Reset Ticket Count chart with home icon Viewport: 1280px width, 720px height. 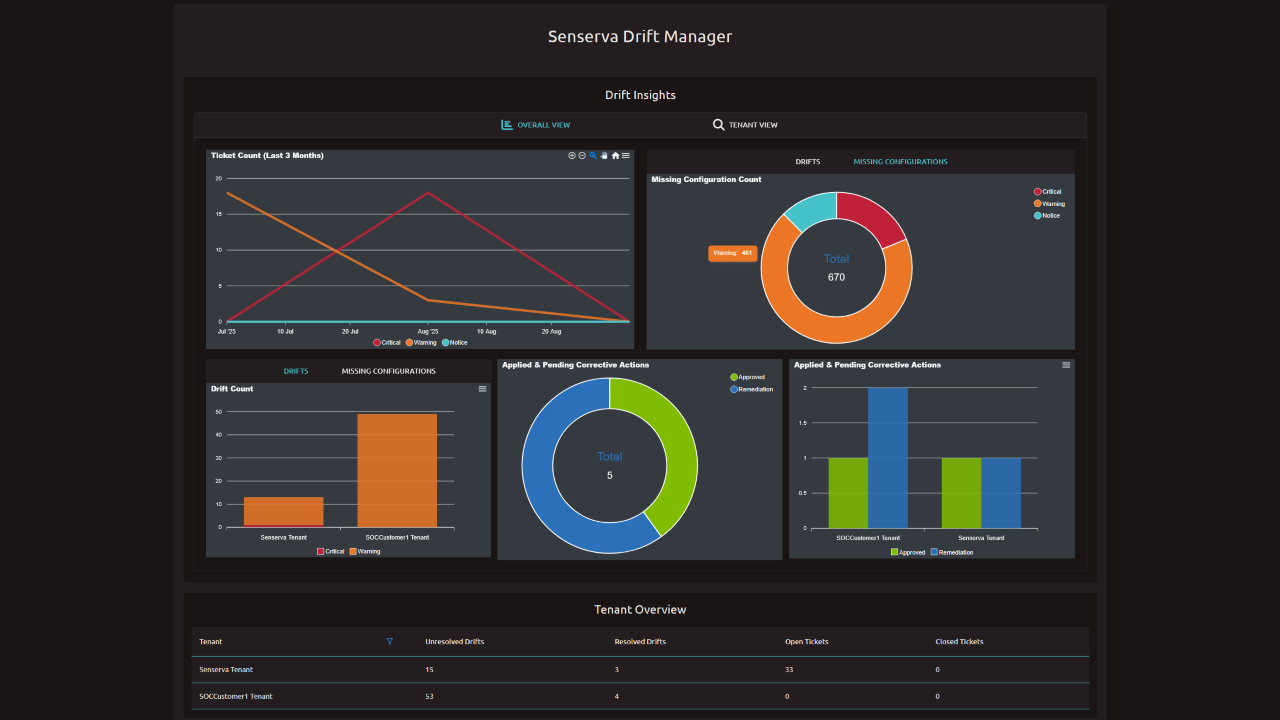(615, 156)
